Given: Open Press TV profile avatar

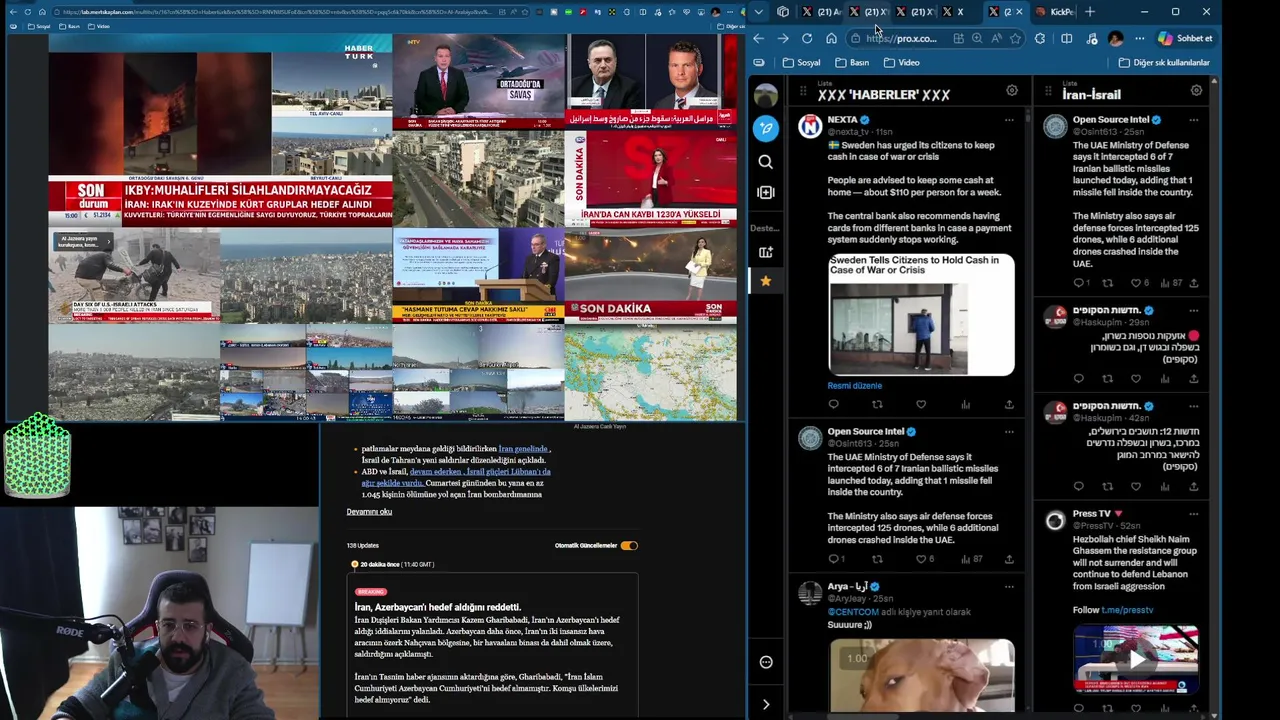Looking at the screenshot, I should (x=1055, y=520).
